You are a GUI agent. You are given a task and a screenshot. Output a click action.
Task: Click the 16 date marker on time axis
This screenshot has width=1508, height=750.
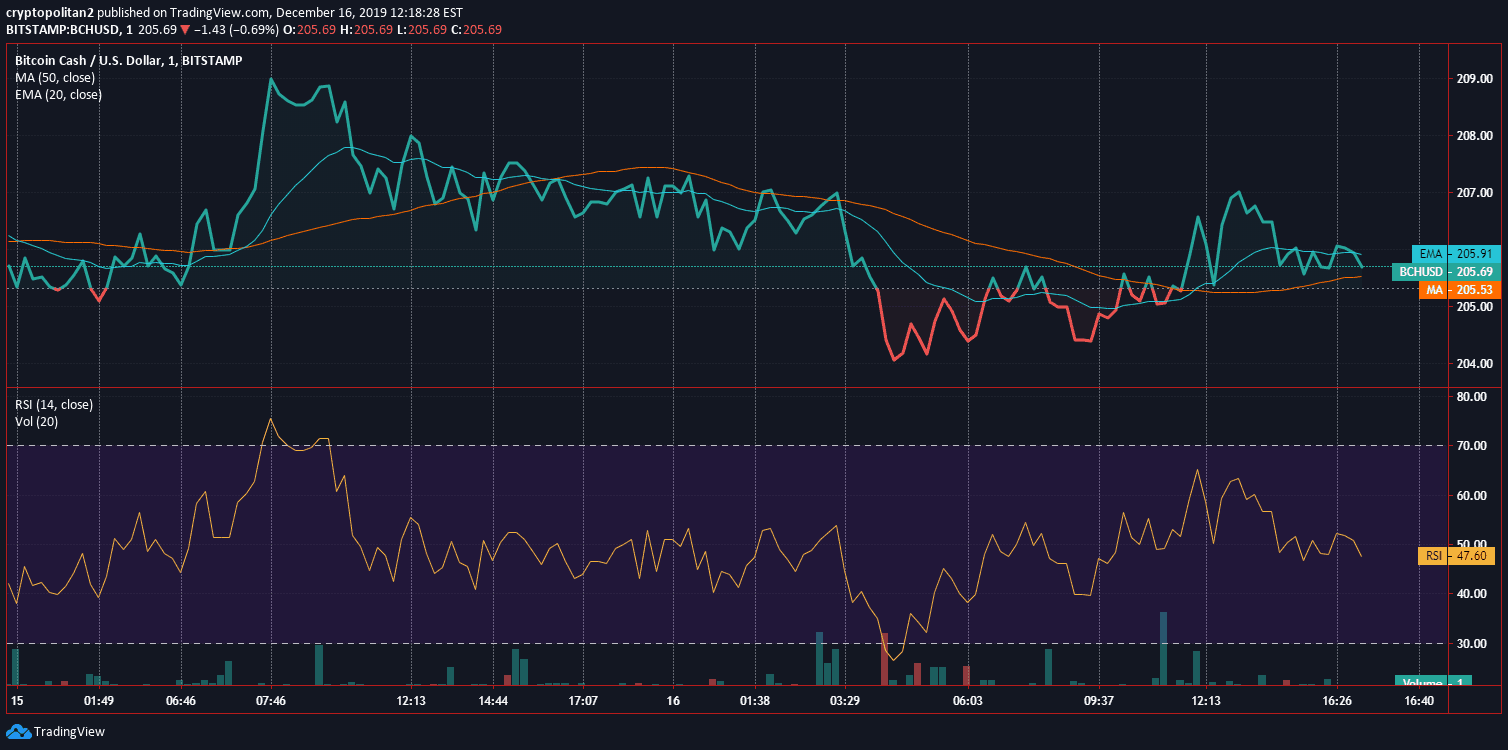pyautogui.click(x=673, y=702)
